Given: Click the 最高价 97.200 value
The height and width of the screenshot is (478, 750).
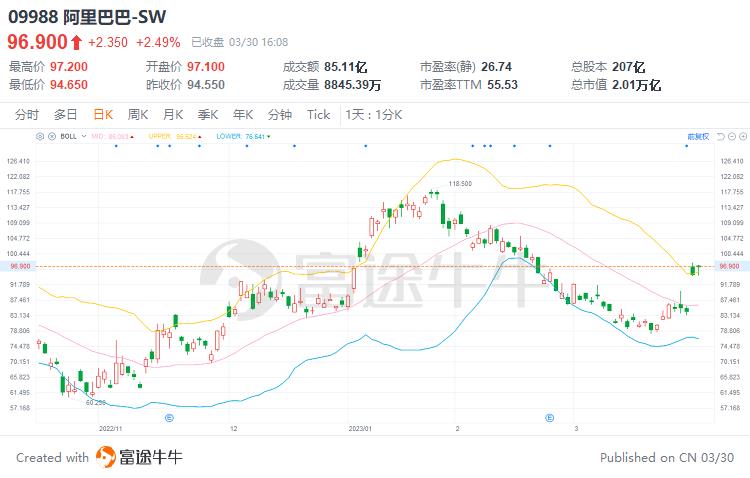Looking at the screenshot, I should [x=69, y=67].
